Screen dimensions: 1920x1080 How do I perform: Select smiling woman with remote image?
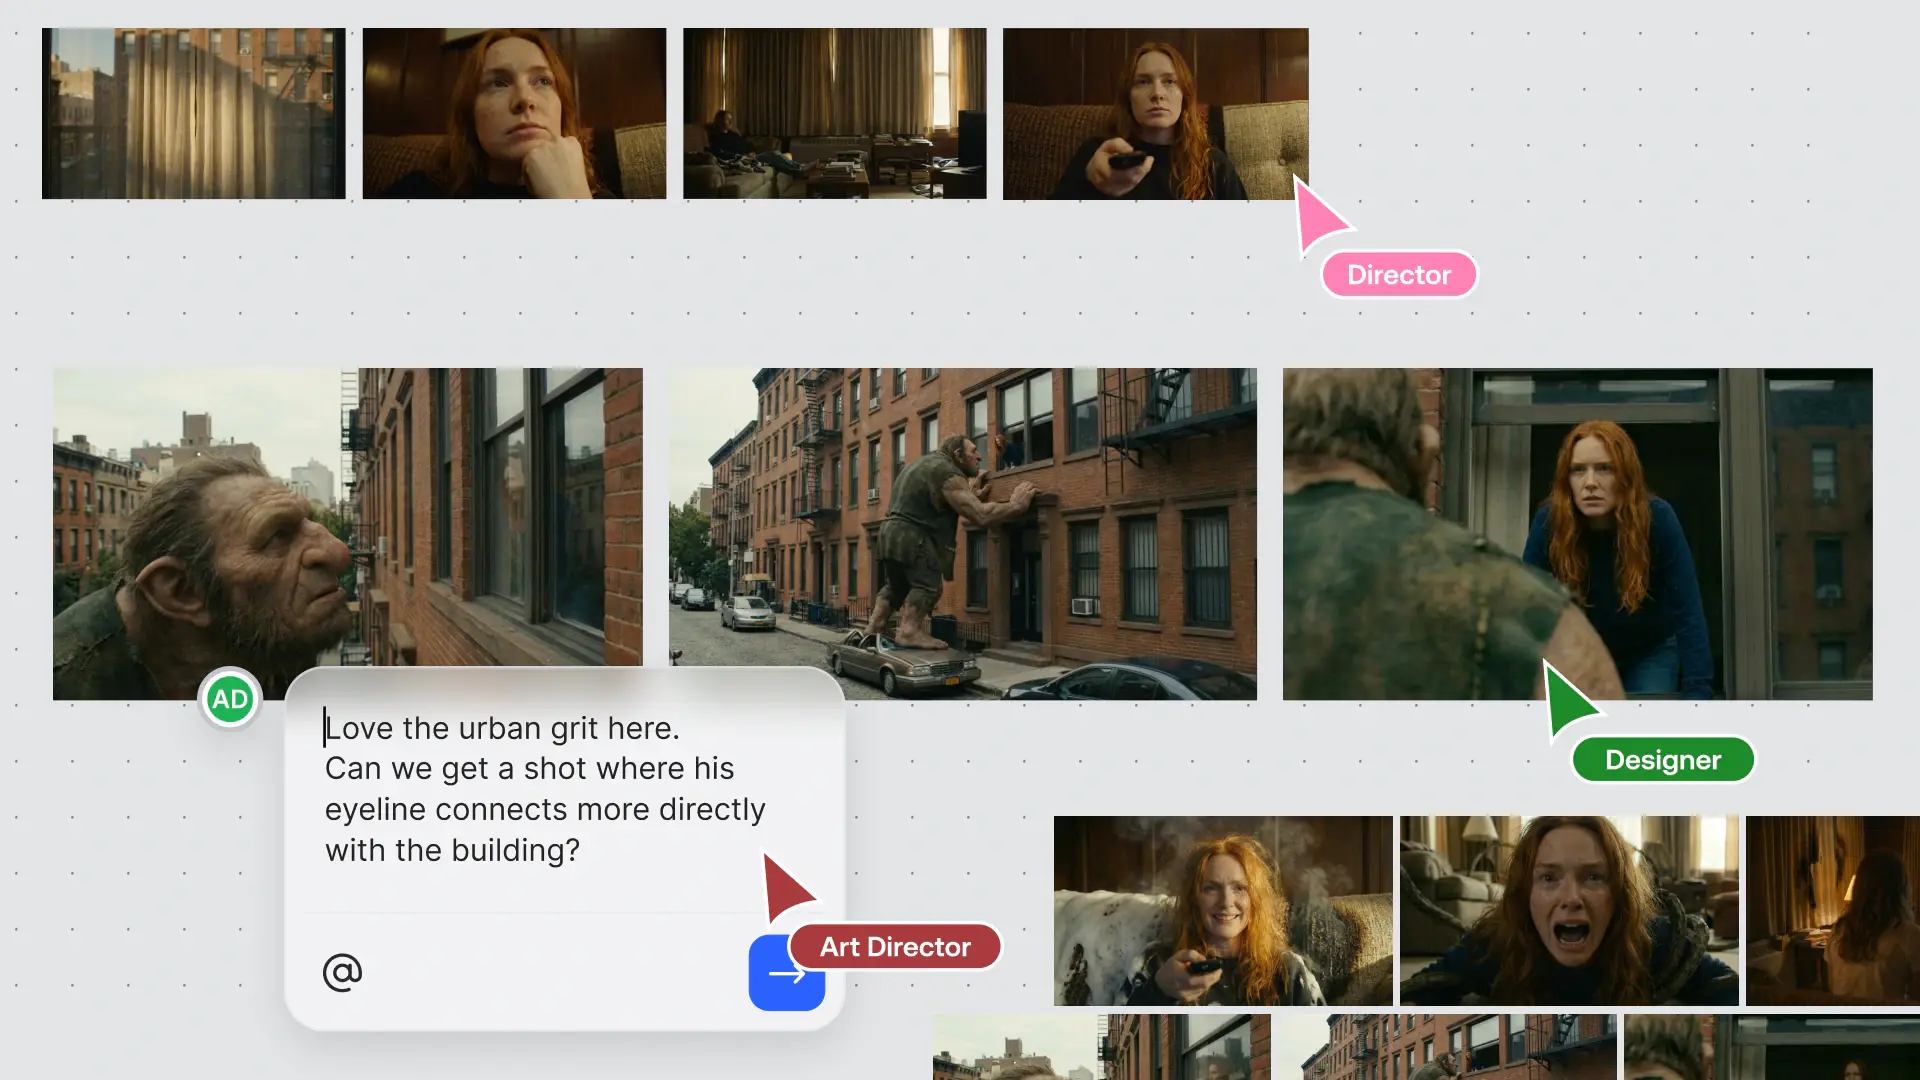pyautogui.click(x=1222, y=910)
